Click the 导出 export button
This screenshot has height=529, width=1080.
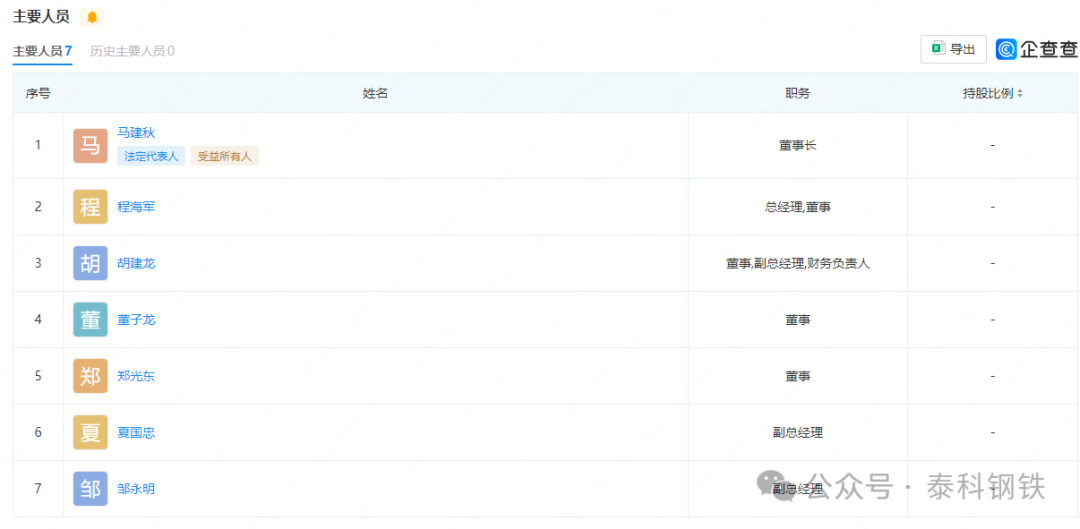pos(953,49)
